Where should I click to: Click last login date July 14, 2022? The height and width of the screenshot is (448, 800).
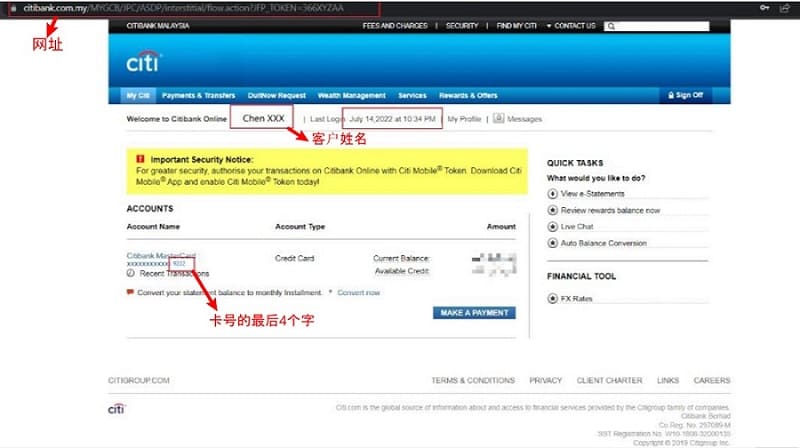pos(392,119)
